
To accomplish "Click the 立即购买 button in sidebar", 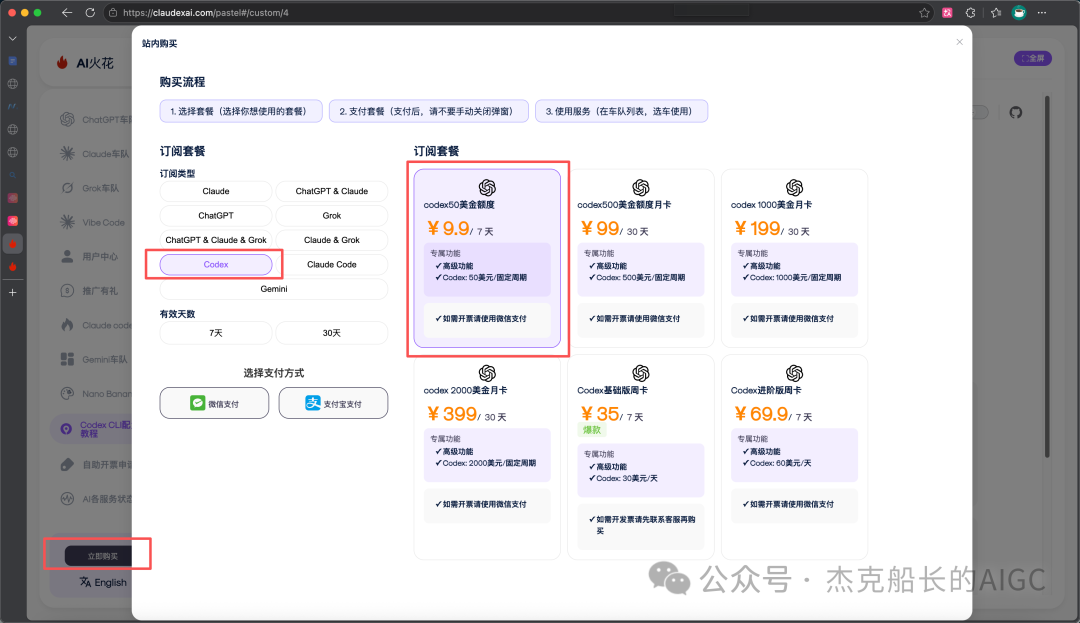I will [98, 556].
